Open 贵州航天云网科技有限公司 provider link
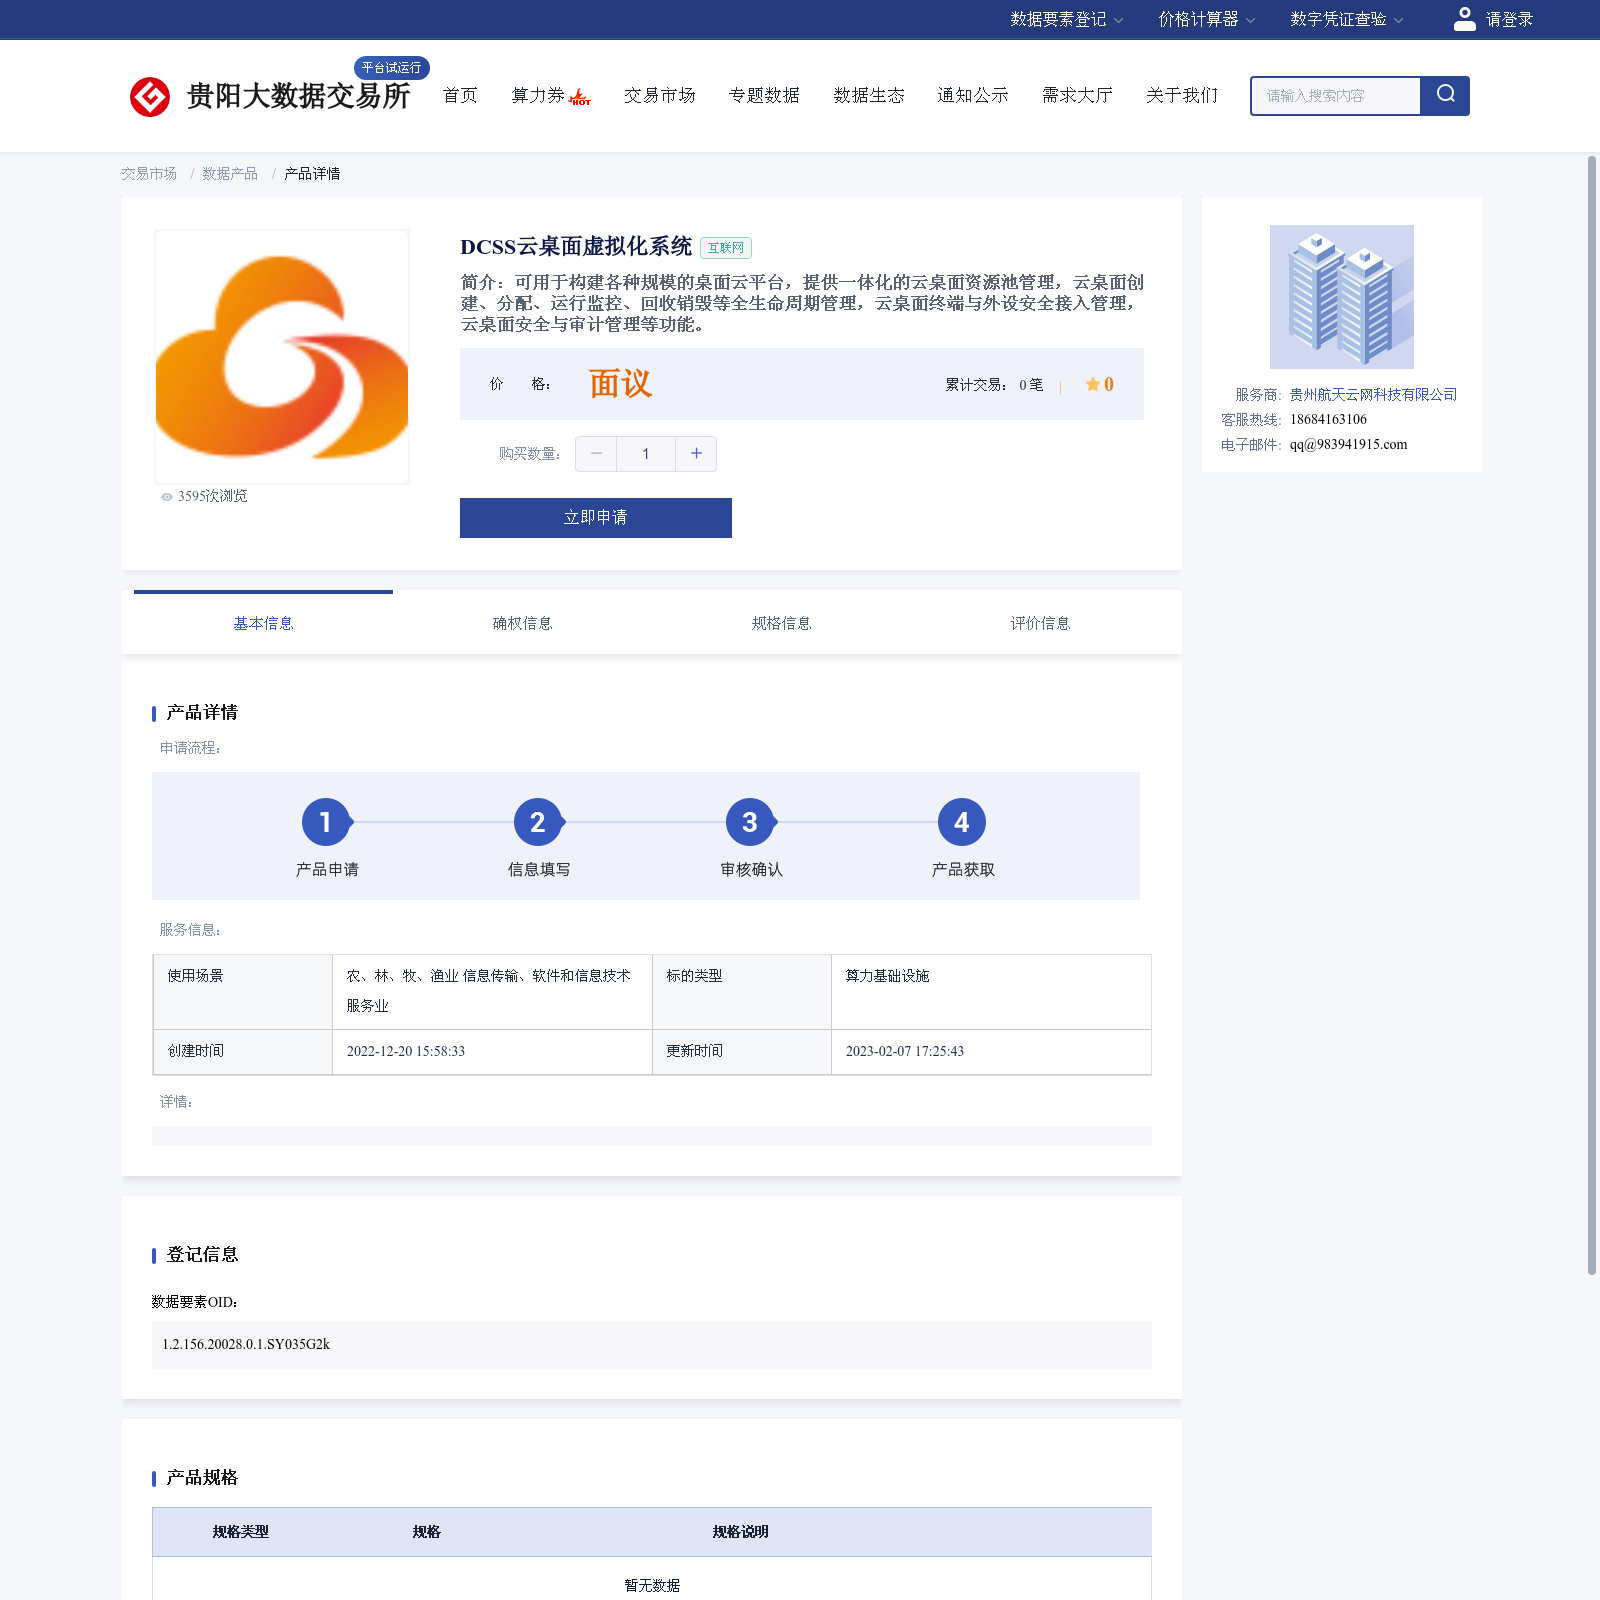1600x1600 pixels. (x=1372, y=395)
